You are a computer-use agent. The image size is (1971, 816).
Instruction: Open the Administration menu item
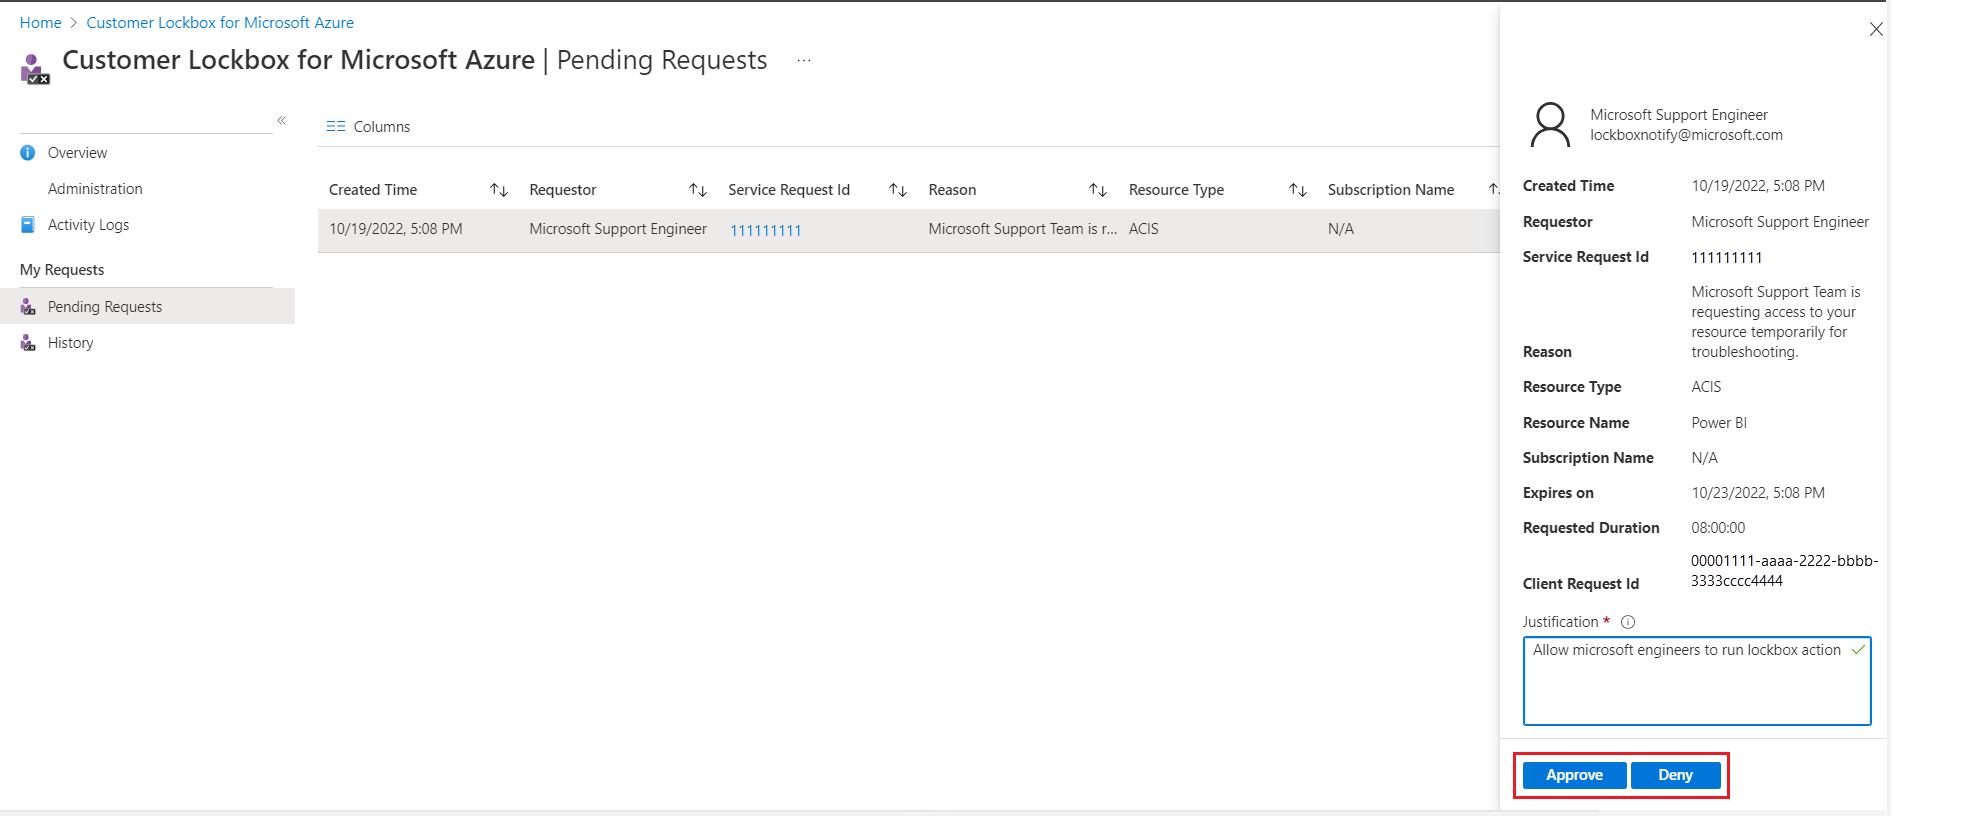click(95, 189)
